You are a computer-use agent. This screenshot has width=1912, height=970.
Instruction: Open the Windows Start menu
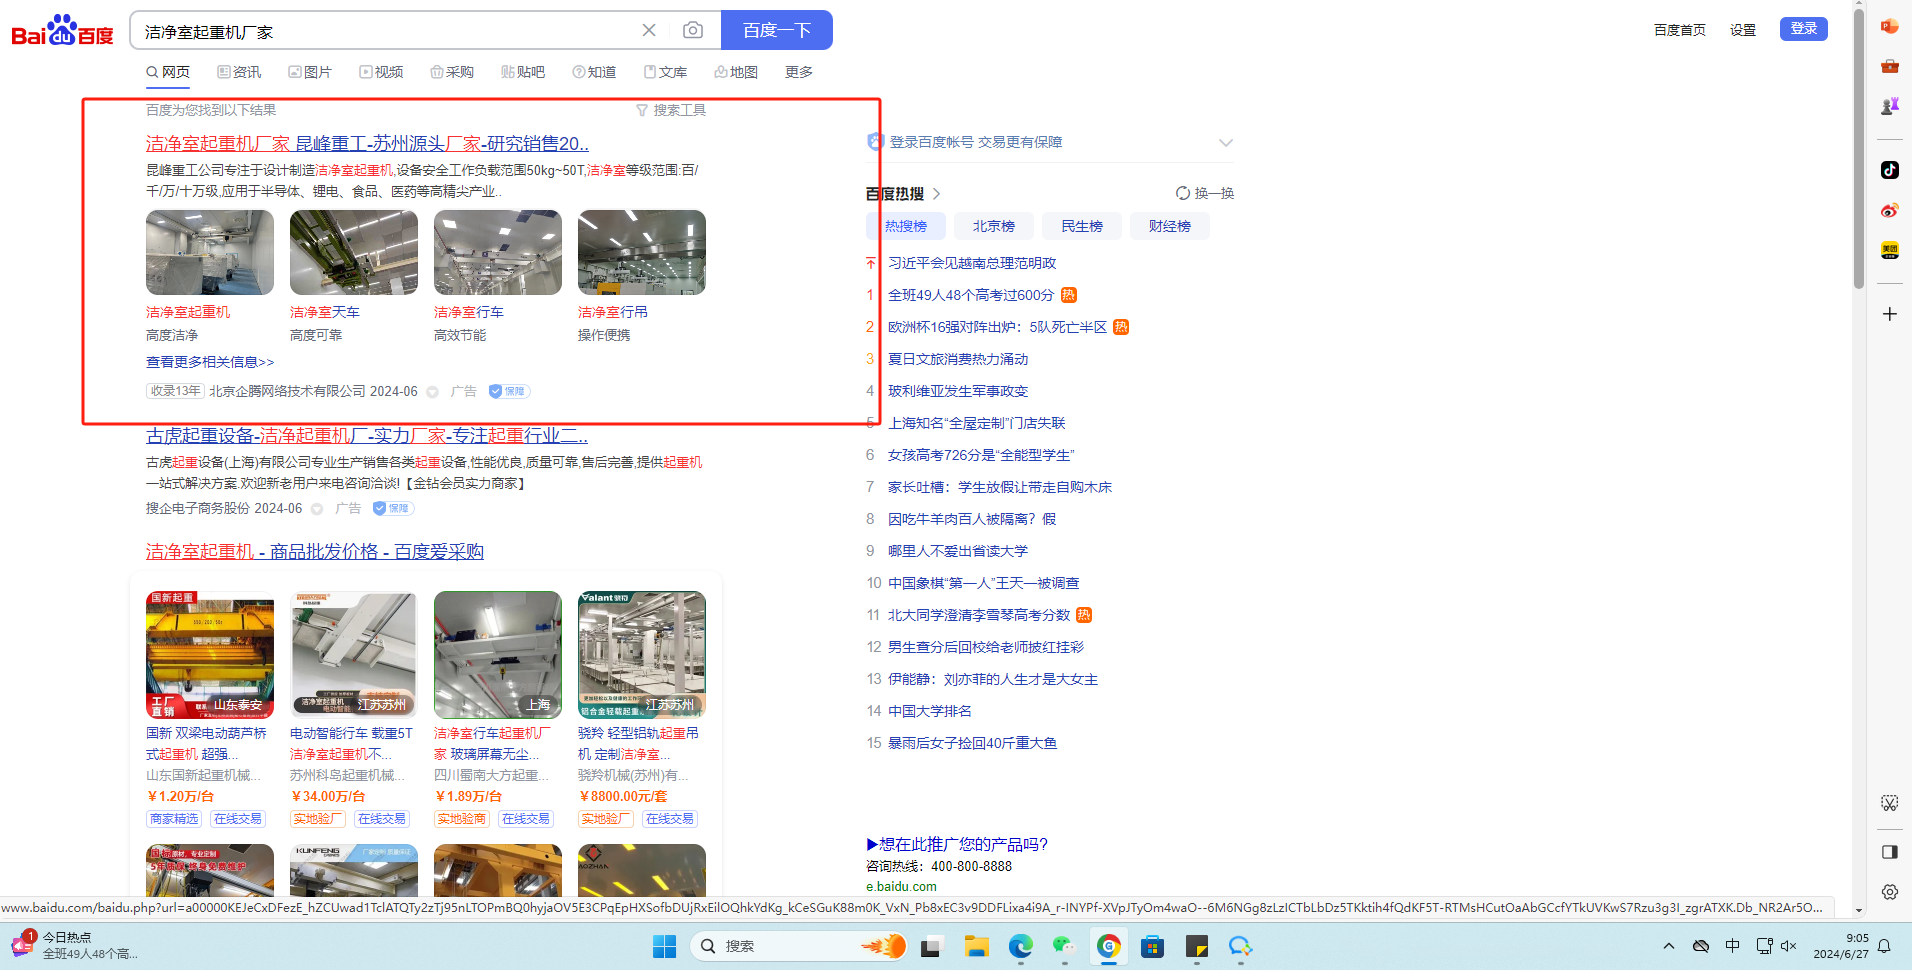(664, 946)
